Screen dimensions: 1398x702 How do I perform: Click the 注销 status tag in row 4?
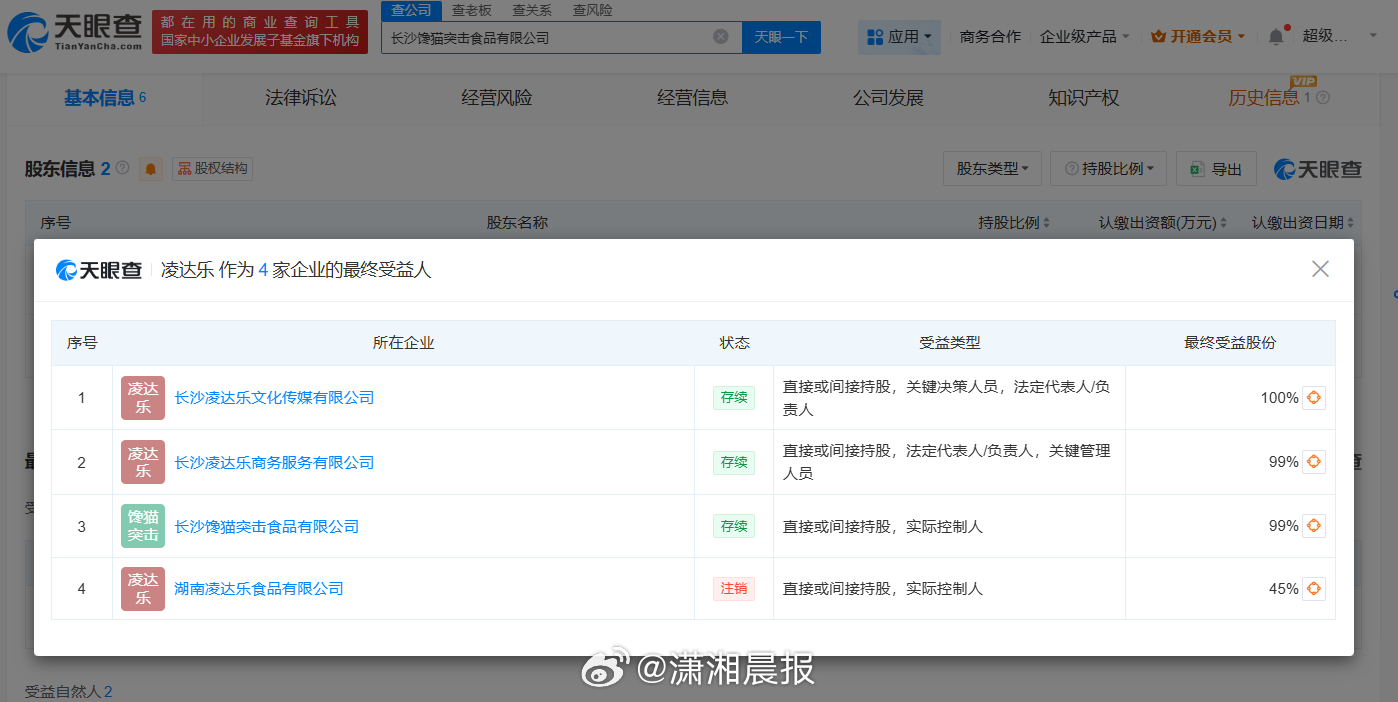(734, 589)
